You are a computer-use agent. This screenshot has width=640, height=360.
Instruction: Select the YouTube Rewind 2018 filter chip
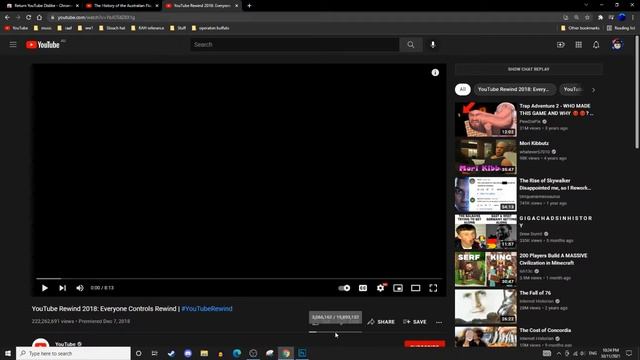point(514,89)
